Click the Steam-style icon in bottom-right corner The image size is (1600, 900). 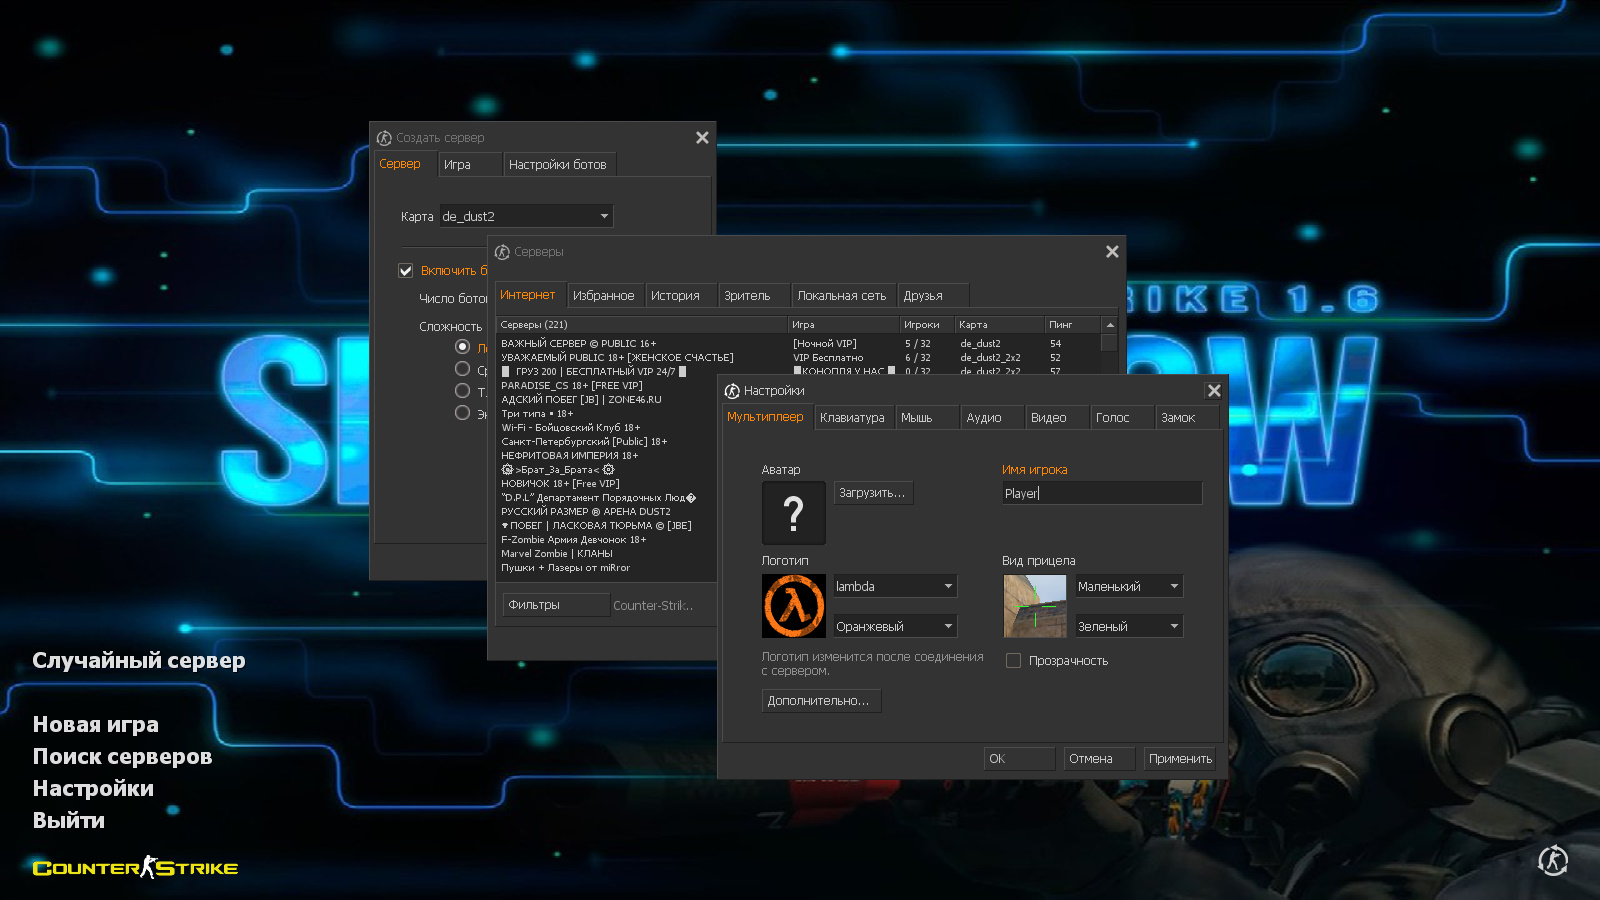tap(1552, 860)
